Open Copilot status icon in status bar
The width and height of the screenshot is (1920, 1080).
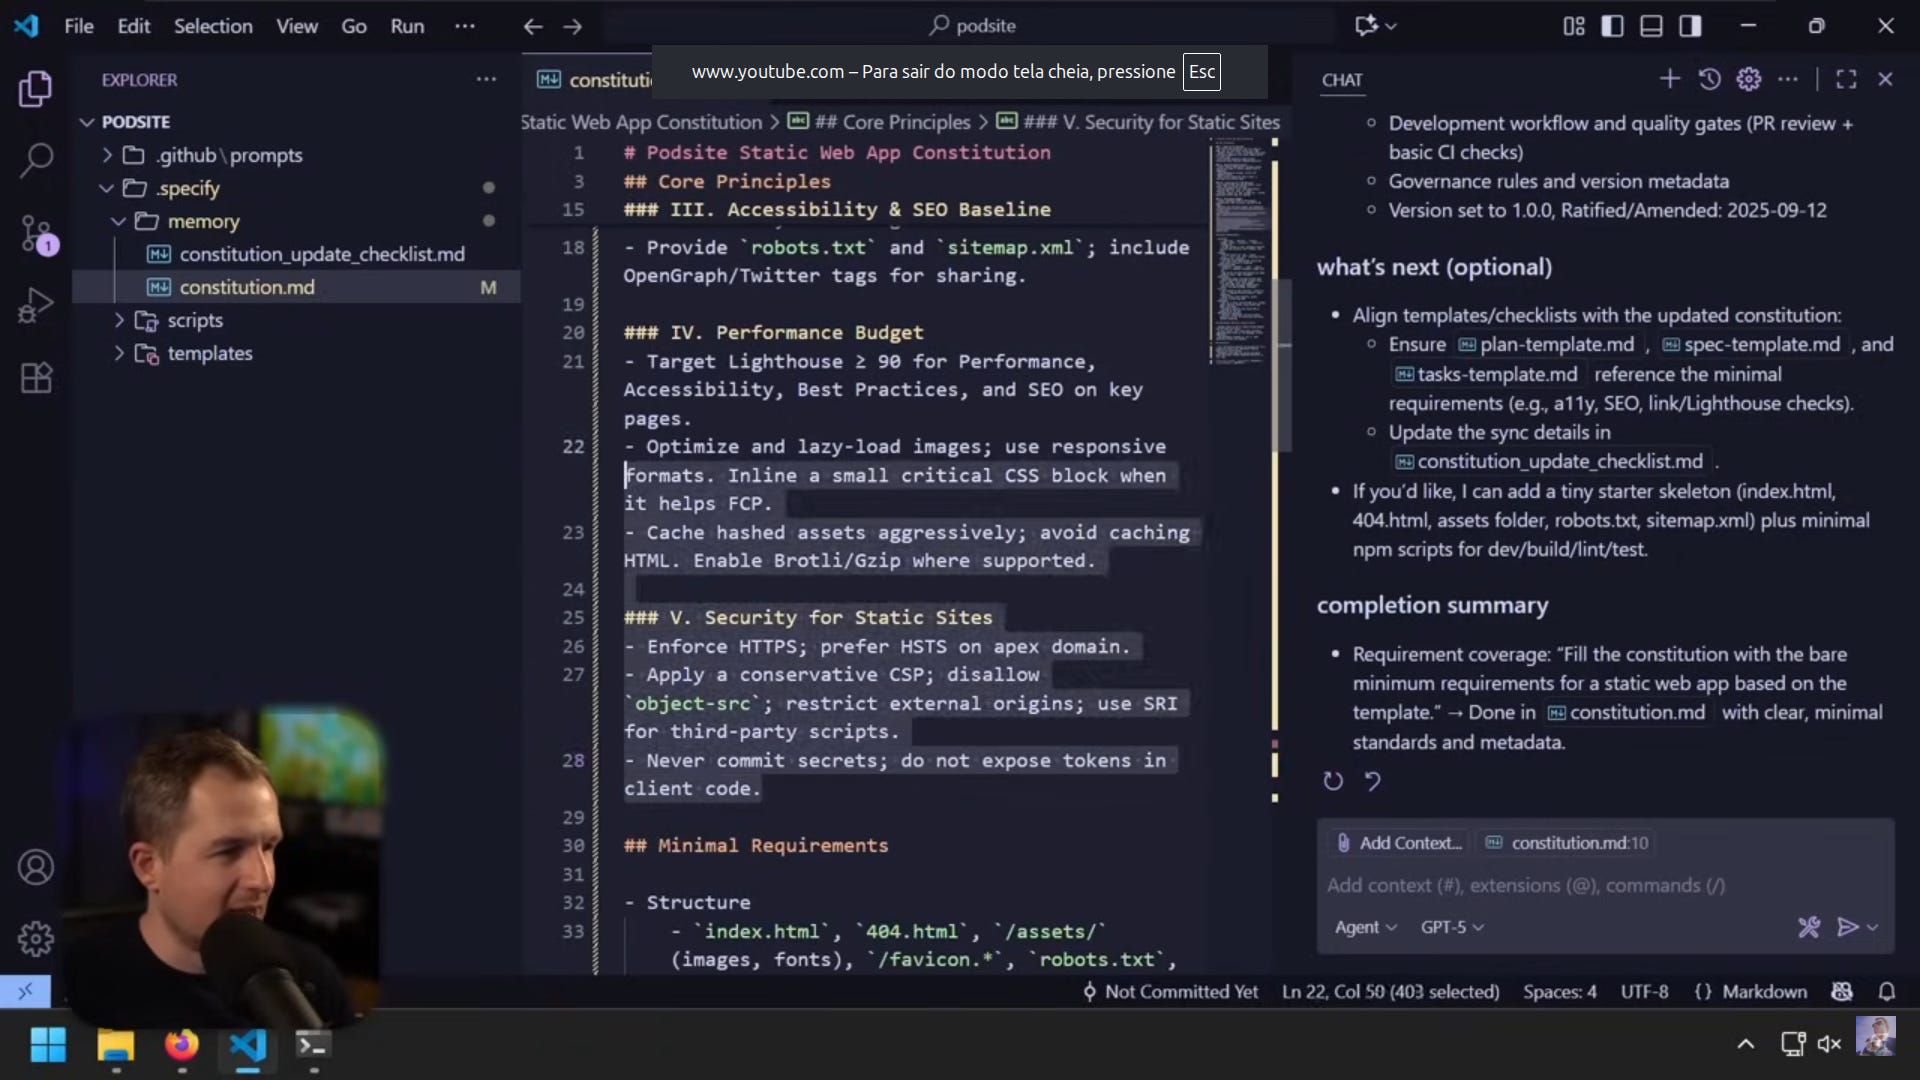point(1841,991)
